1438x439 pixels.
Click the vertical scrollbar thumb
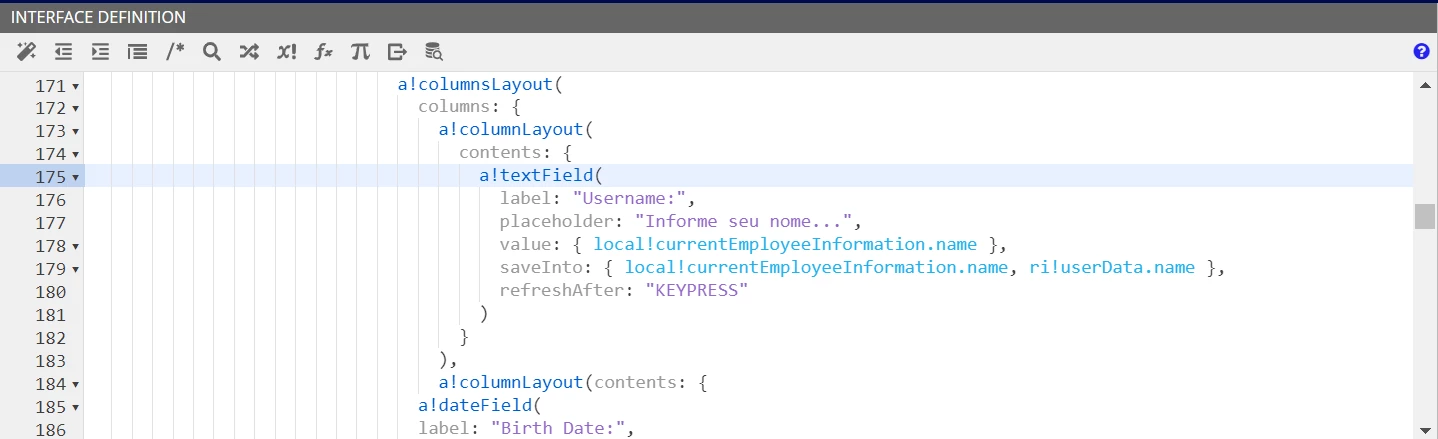click(x=1425, y=216)
